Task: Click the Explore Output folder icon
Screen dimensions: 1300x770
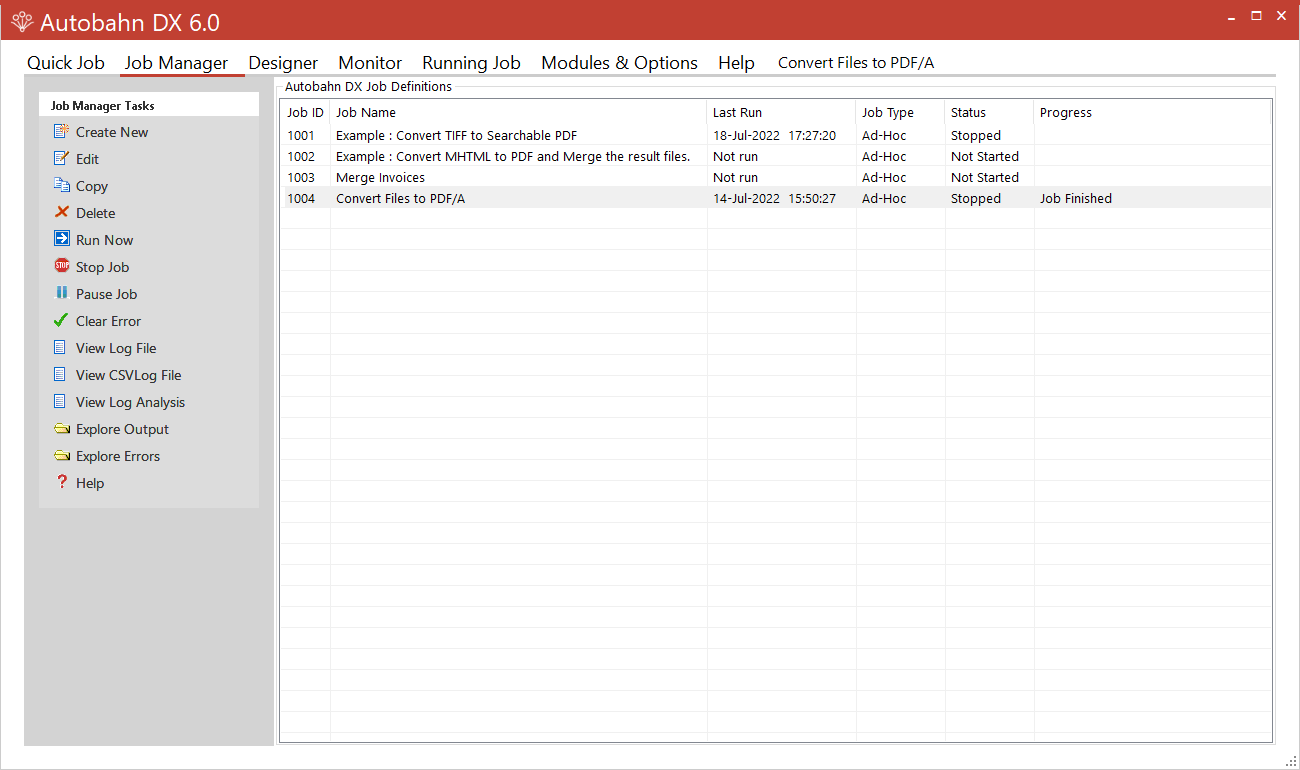Action: [x=62, y=428]
